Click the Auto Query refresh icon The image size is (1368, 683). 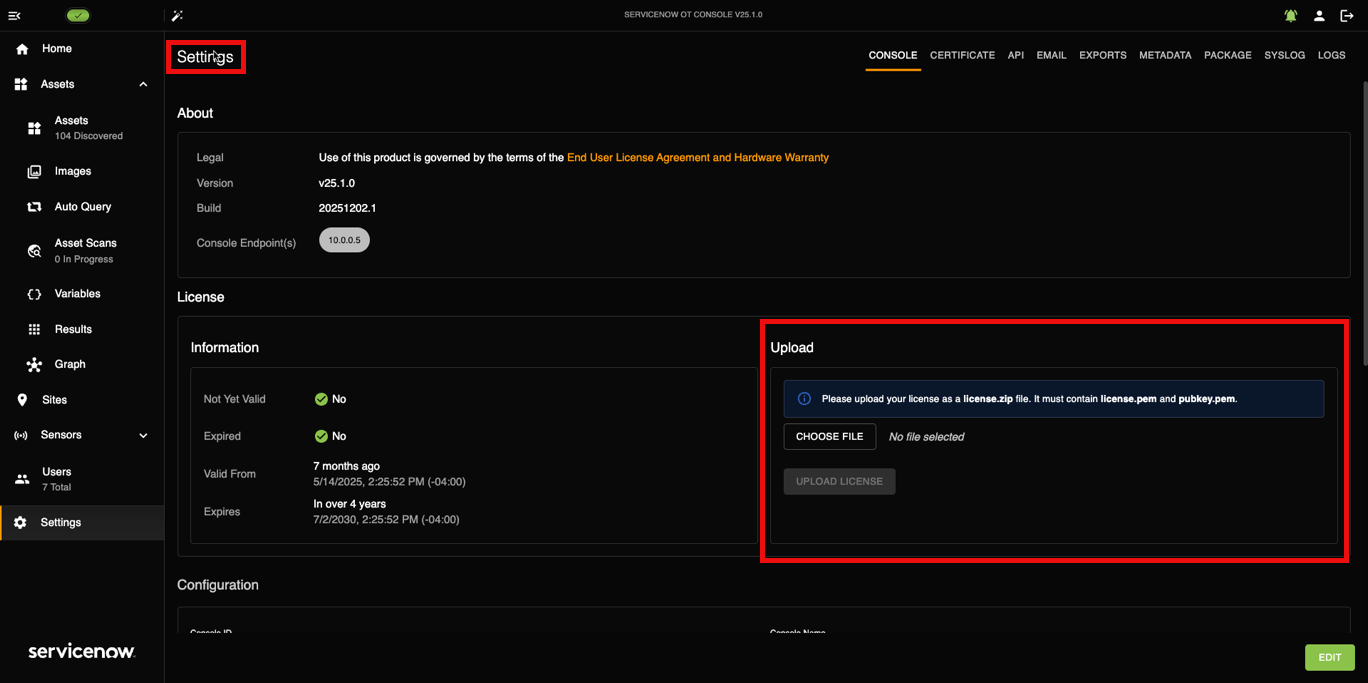tap(34, 207)
